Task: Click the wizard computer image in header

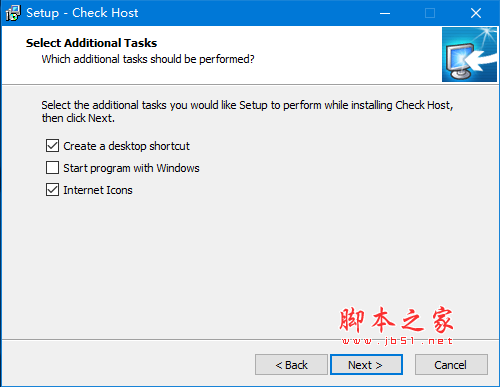Action: tap(469, 55)
